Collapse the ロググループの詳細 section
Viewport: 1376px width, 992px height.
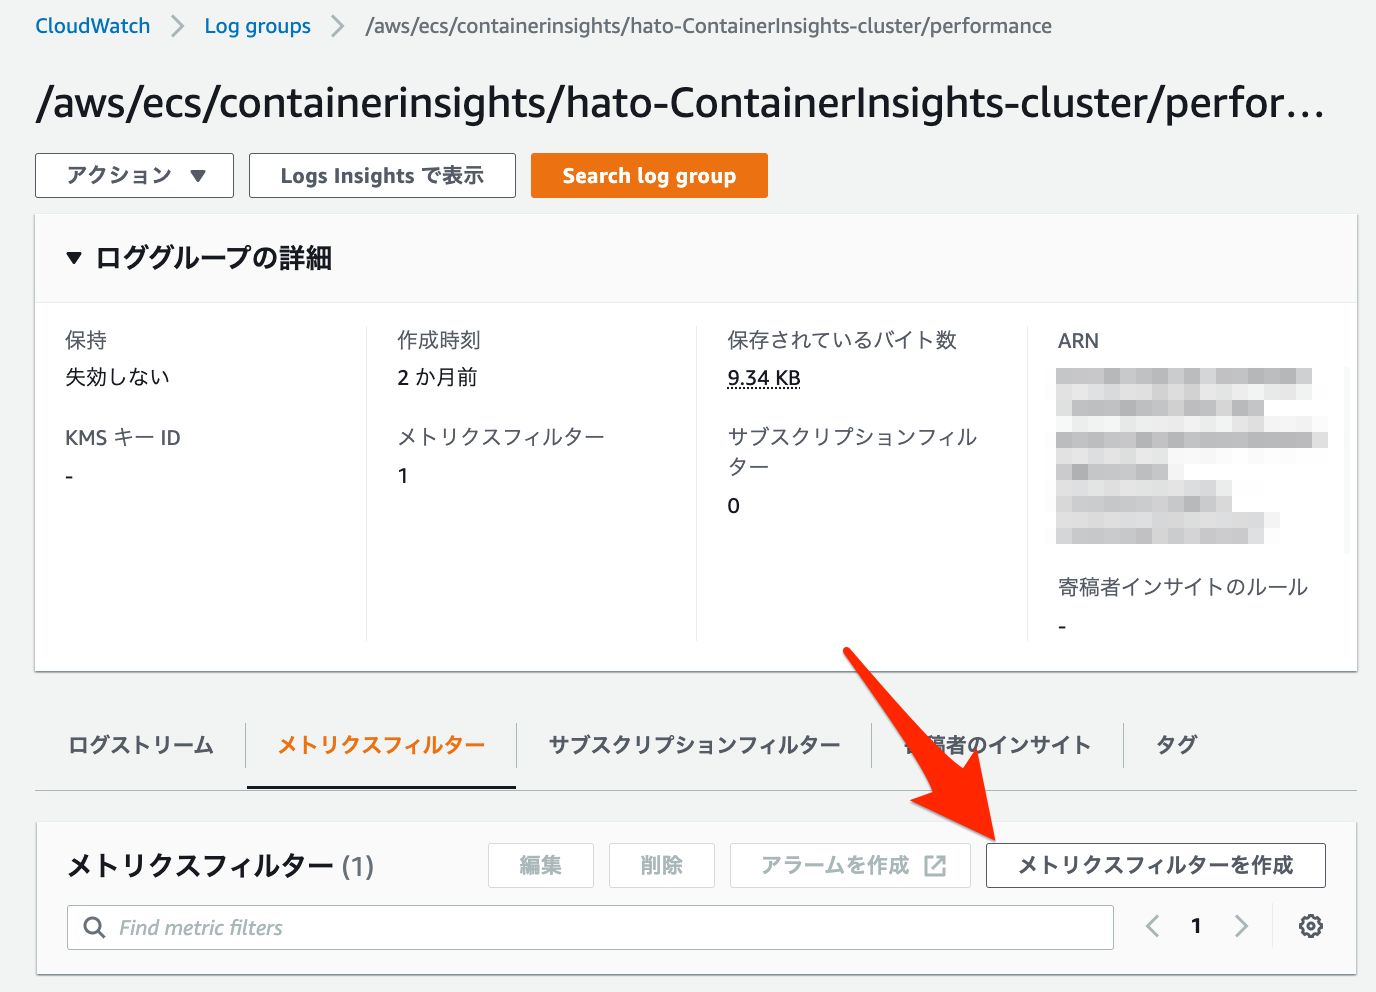click(74, 257)
